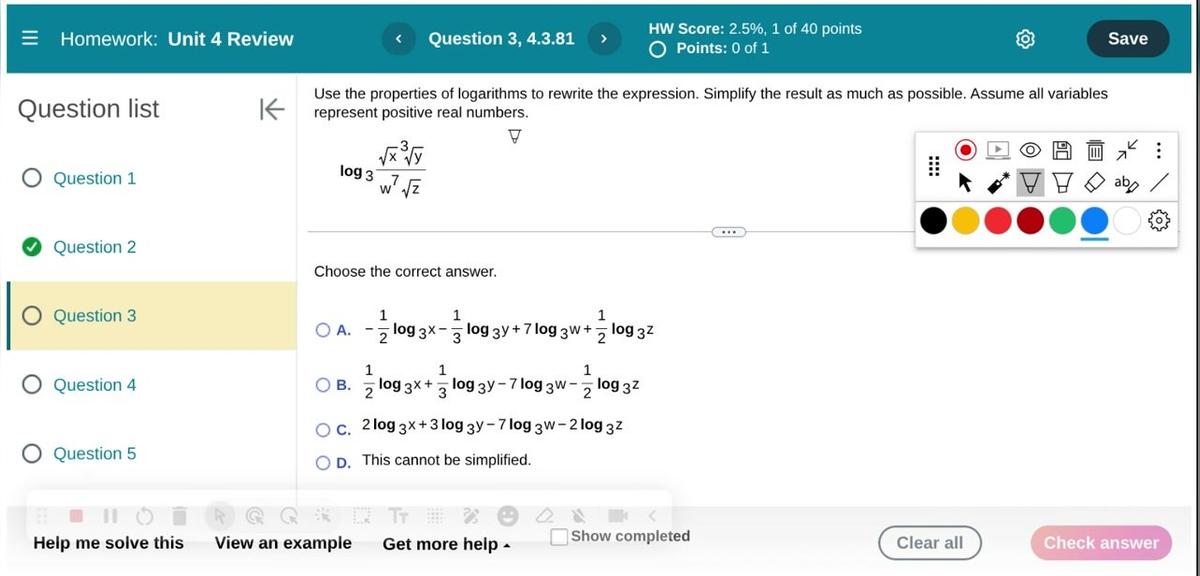Go to the next question with right arrow

603,38
